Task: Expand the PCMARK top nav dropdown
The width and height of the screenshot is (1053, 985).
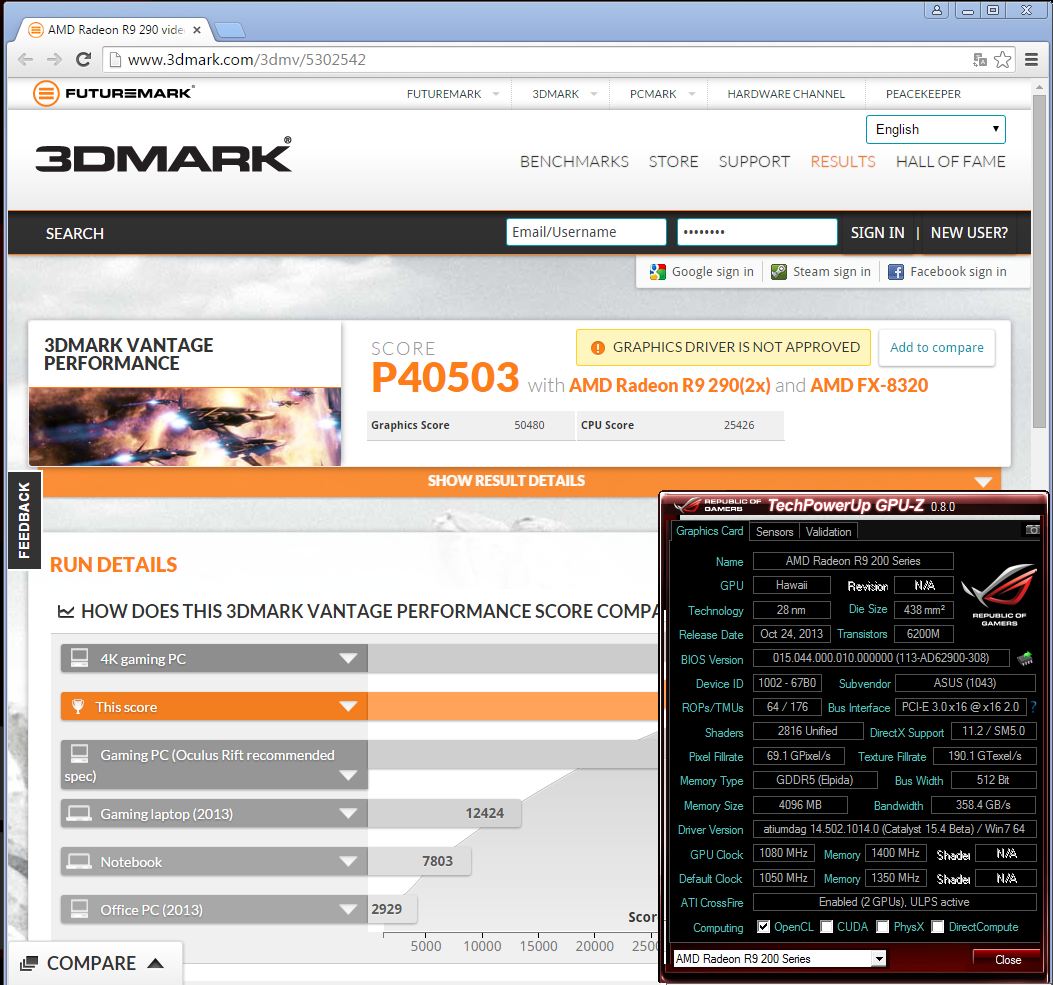Action: pos(692,94)
